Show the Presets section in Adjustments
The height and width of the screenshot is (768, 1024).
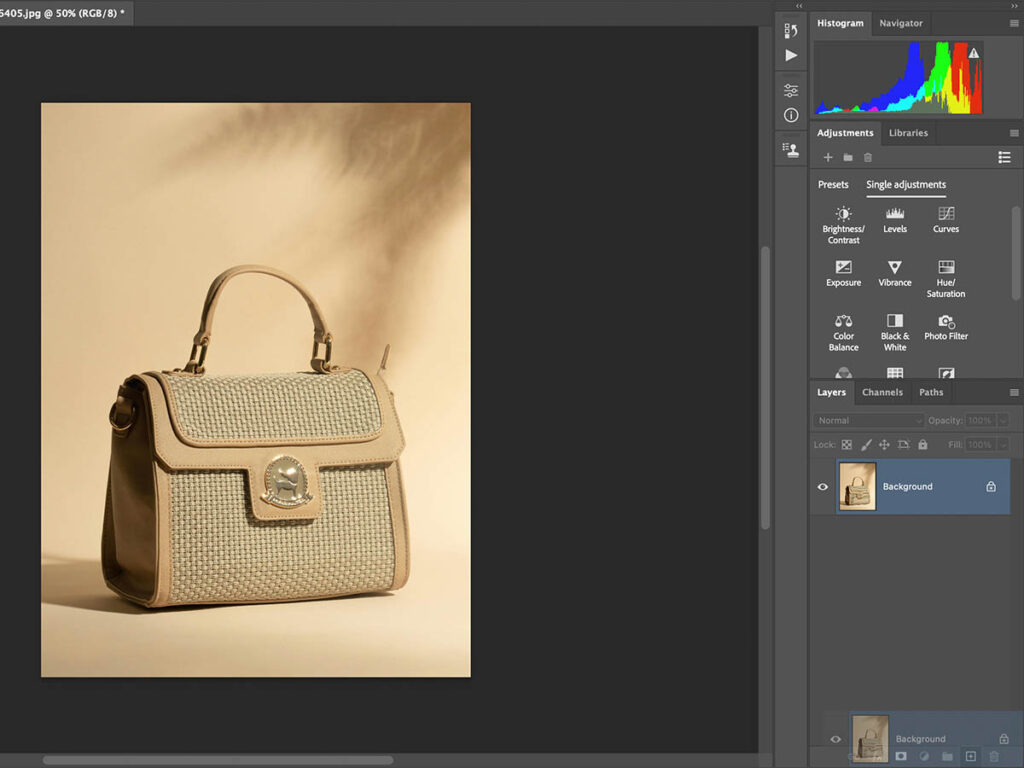point(833,185)
